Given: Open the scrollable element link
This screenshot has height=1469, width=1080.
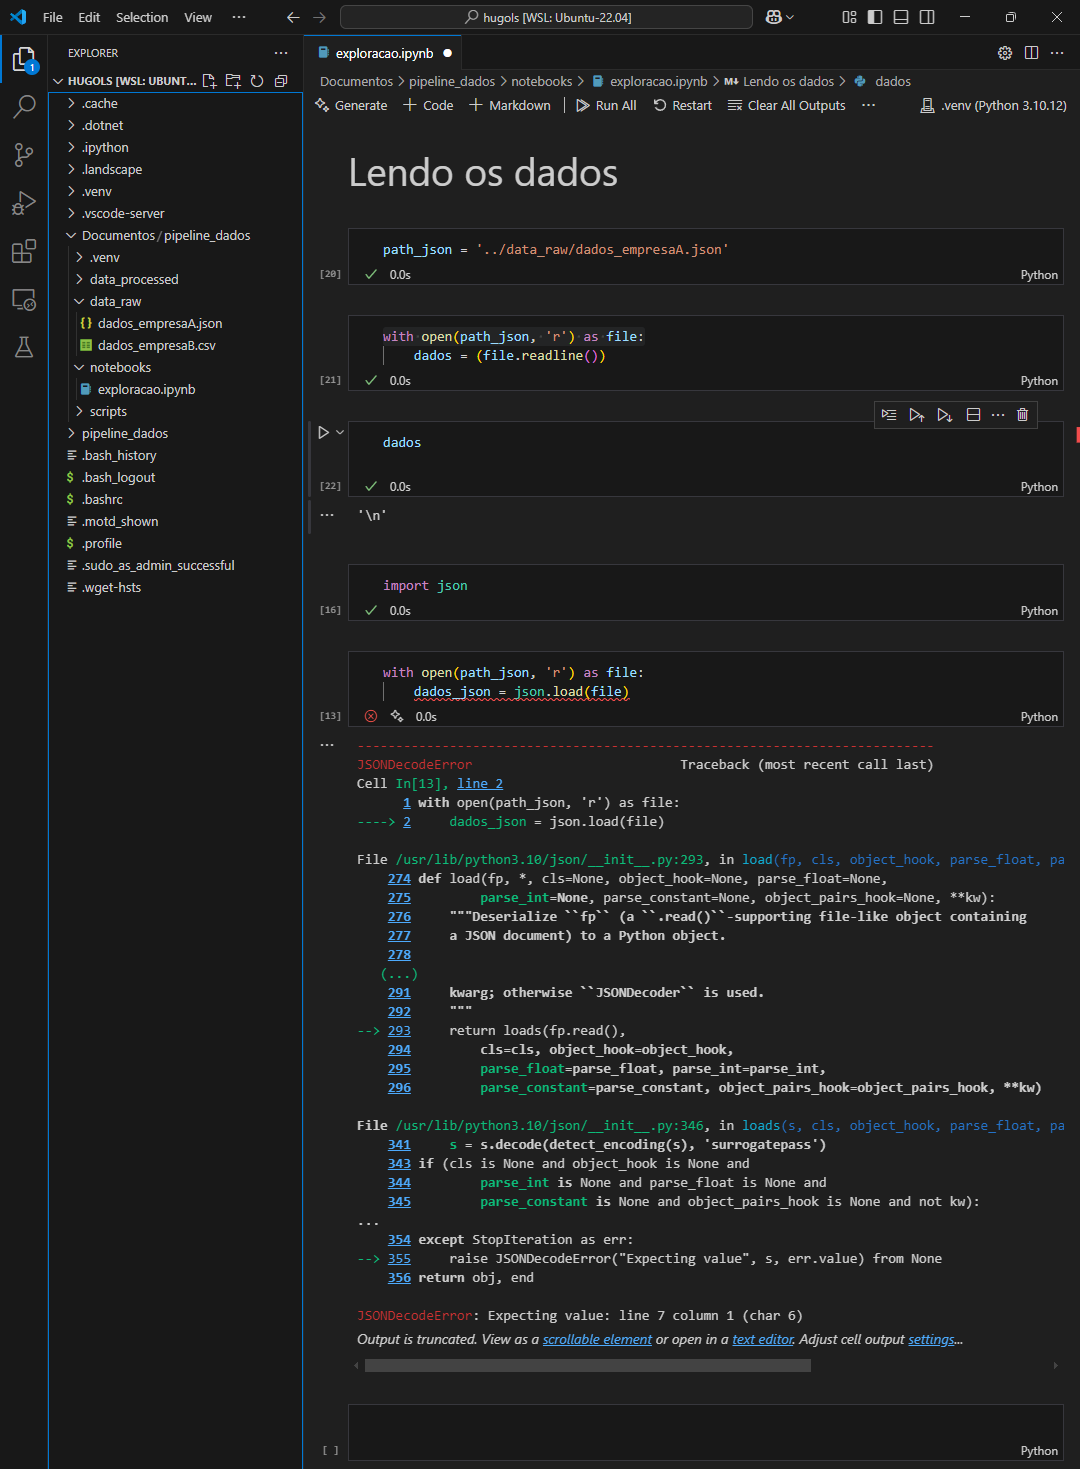Looking at the screenshot, I should 597,1339.
